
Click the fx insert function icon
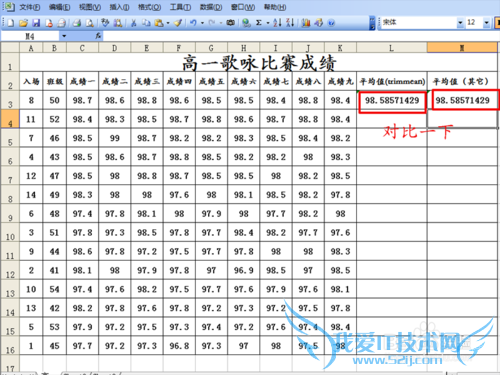[x=98, y=36]
